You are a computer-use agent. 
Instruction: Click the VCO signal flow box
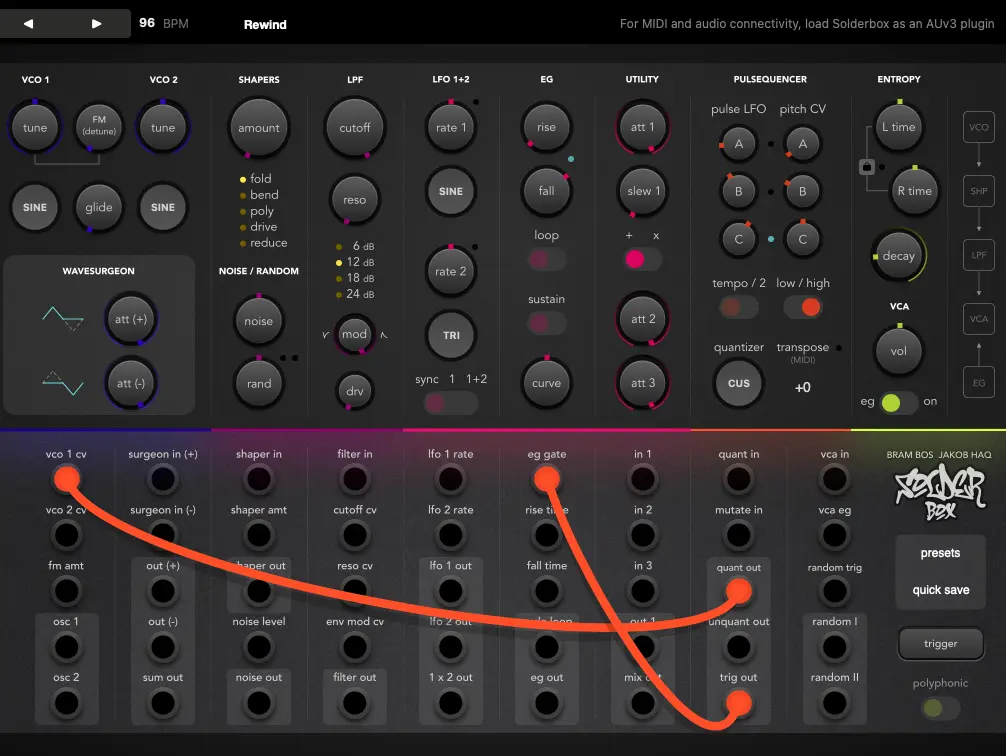(978, 127)
